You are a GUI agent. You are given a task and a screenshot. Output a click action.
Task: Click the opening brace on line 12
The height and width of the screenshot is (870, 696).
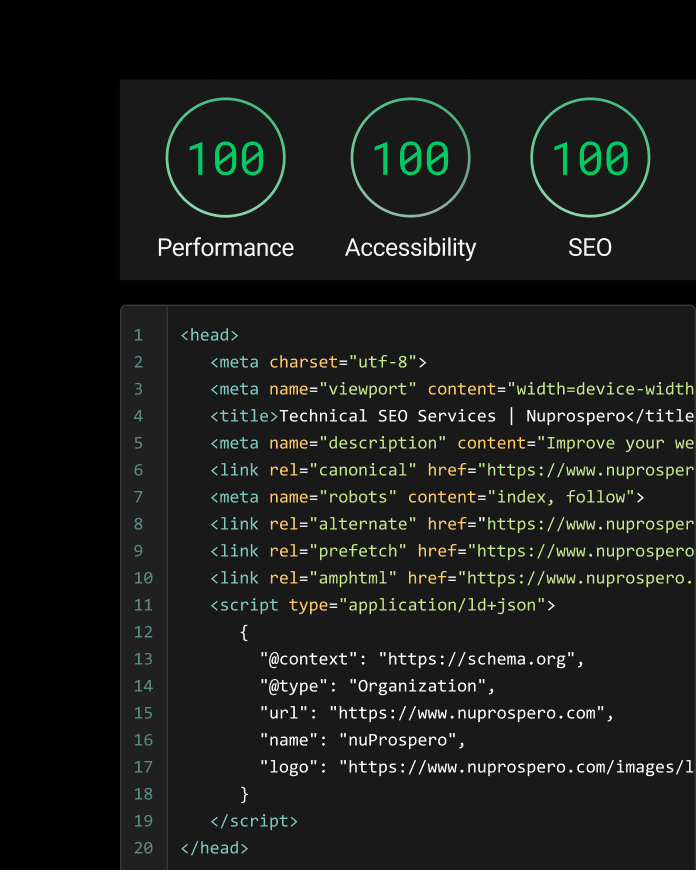coord(244,633)
